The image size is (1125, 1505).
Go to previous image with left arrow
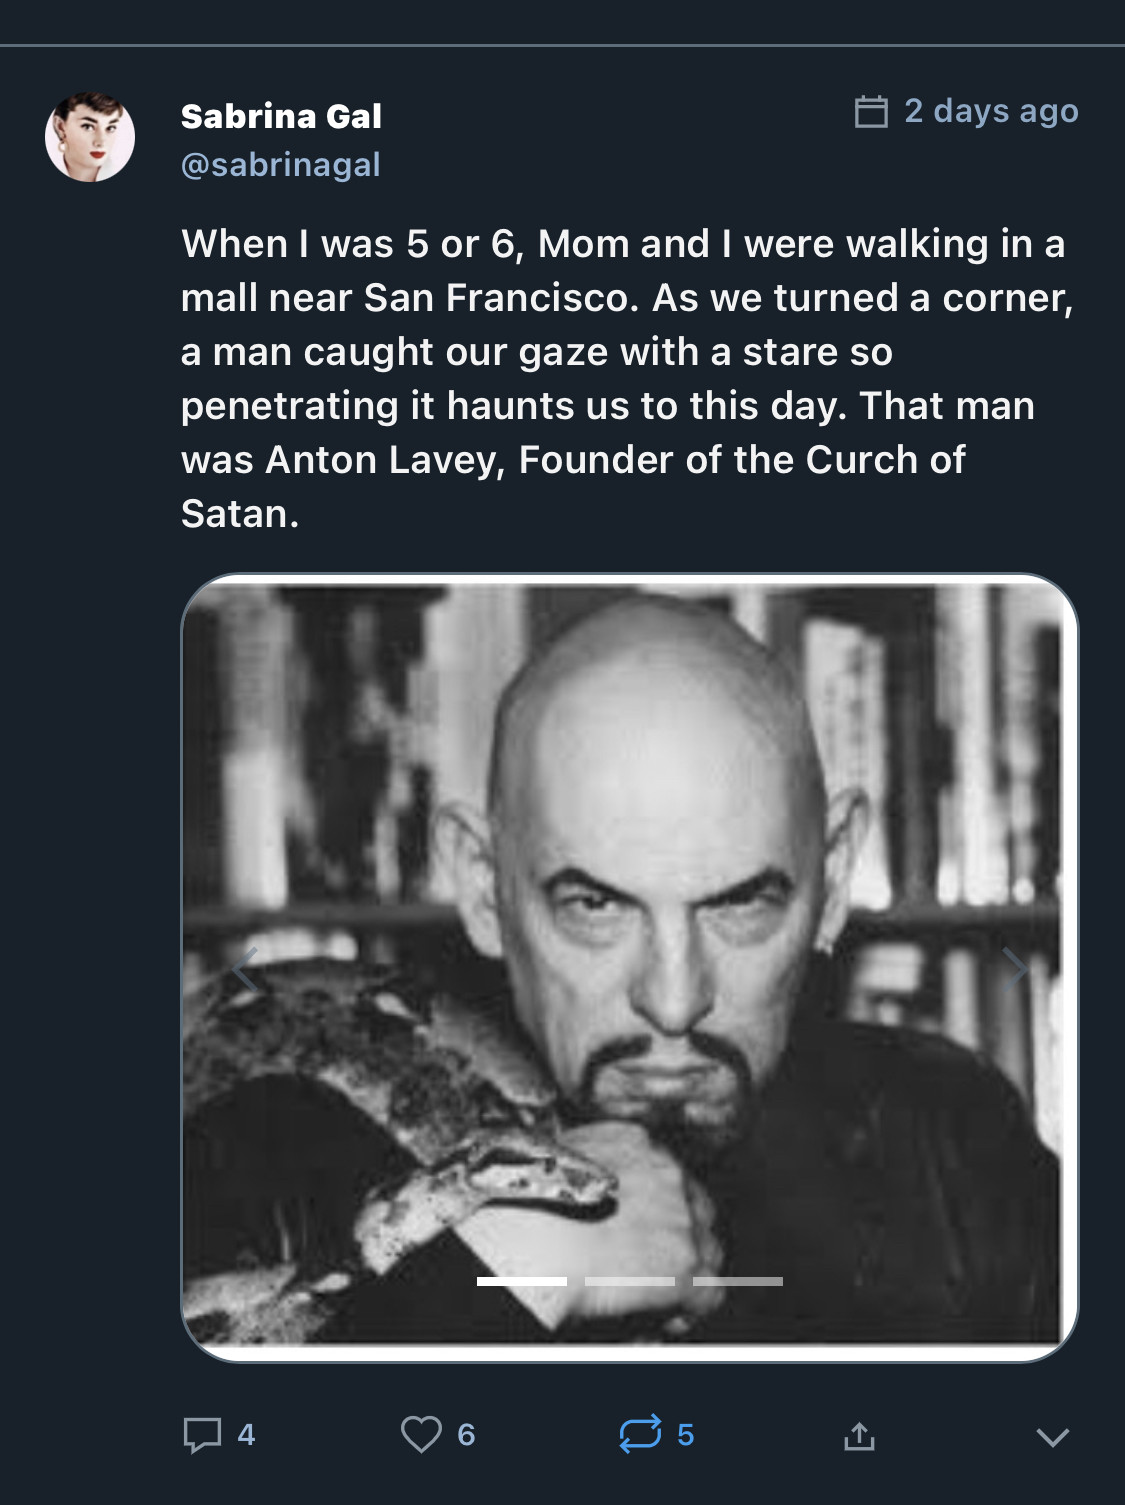pos(245,967)
